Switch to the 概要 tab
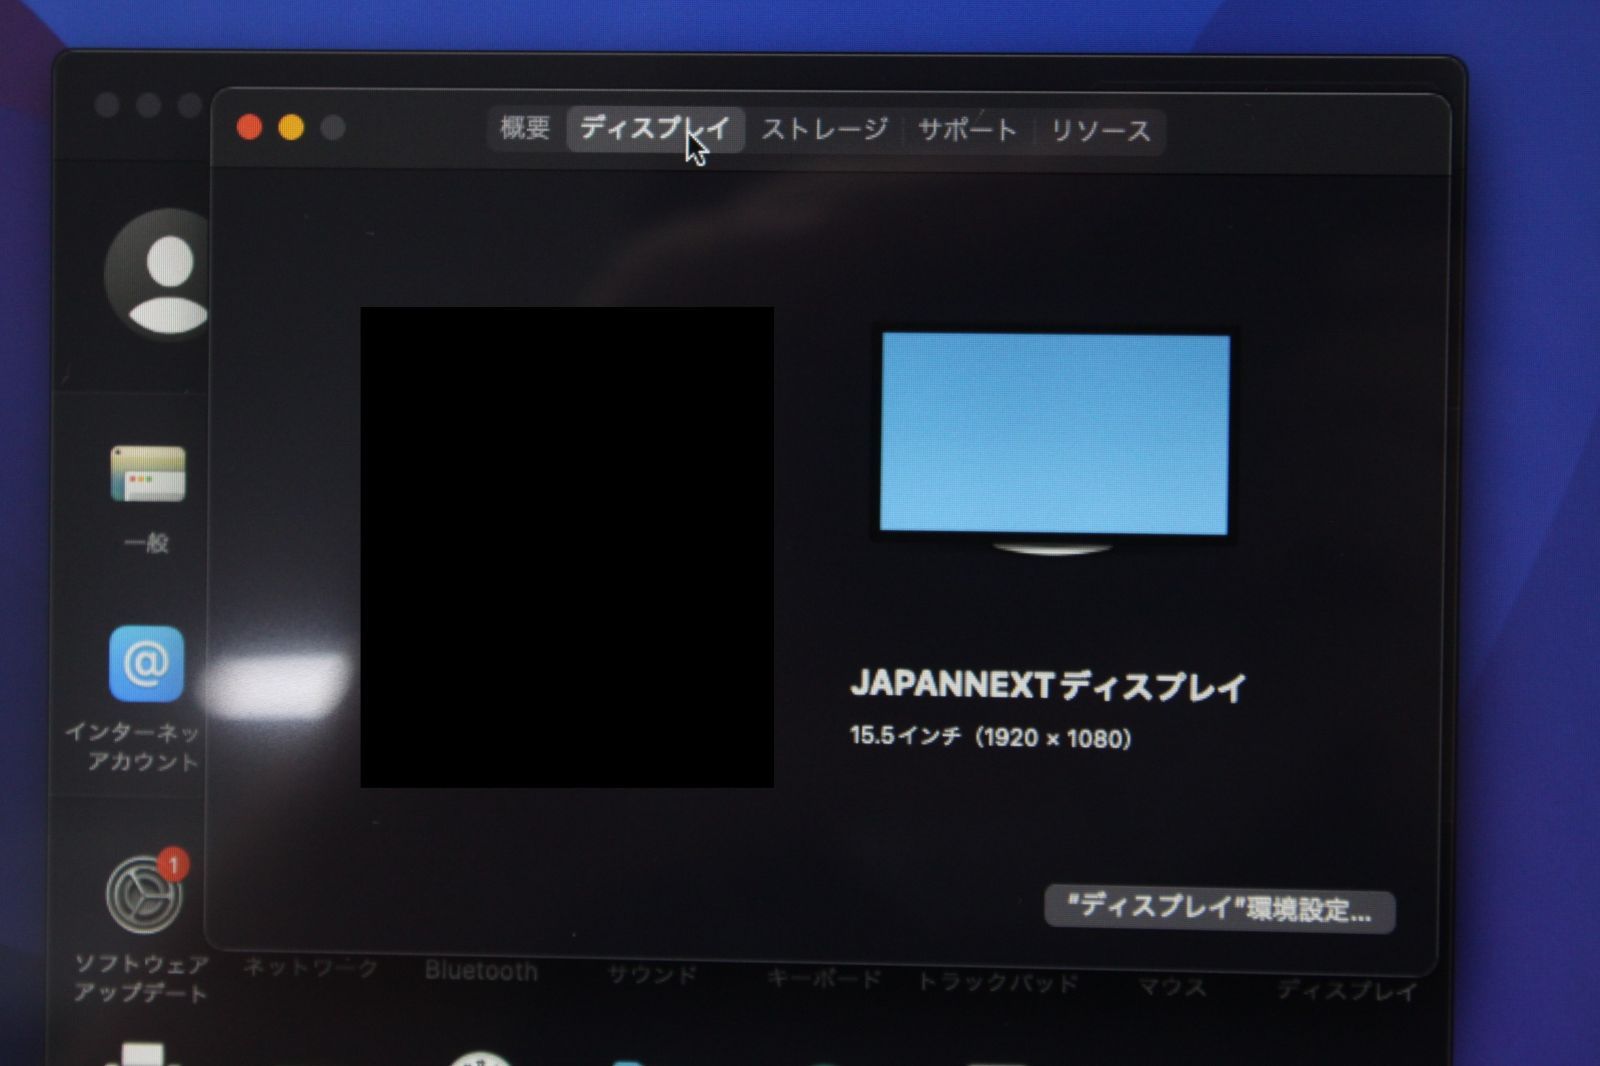This screenshot has height=1066, width=1600. coord(526,129)
